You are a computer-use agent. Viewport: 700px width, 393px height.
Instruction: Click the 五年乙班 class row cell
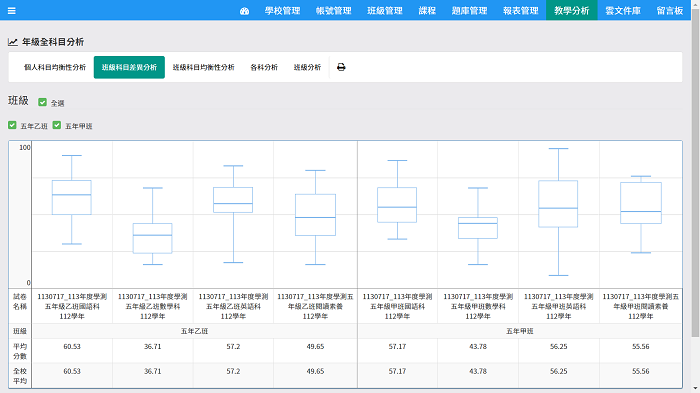coord(195,331)
